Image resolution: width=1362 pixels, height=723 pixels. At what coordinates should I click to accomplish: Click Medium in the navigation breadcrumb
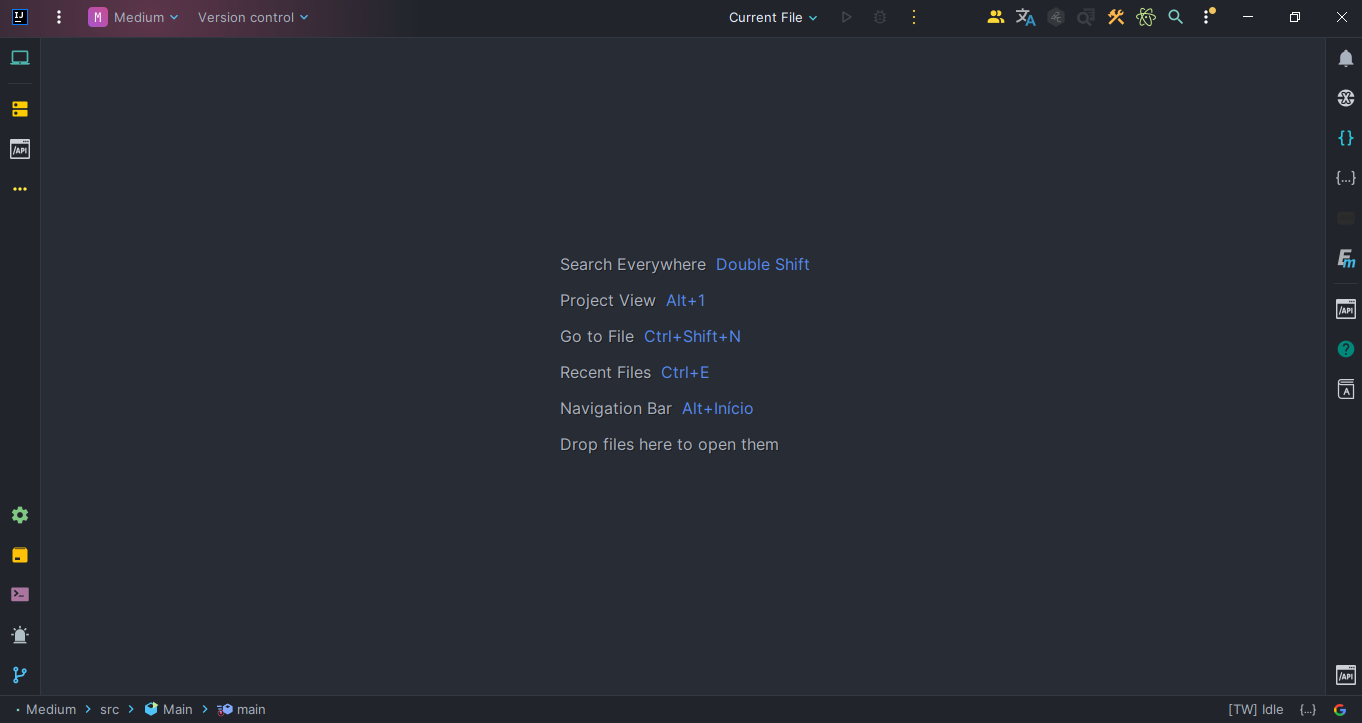51,709
